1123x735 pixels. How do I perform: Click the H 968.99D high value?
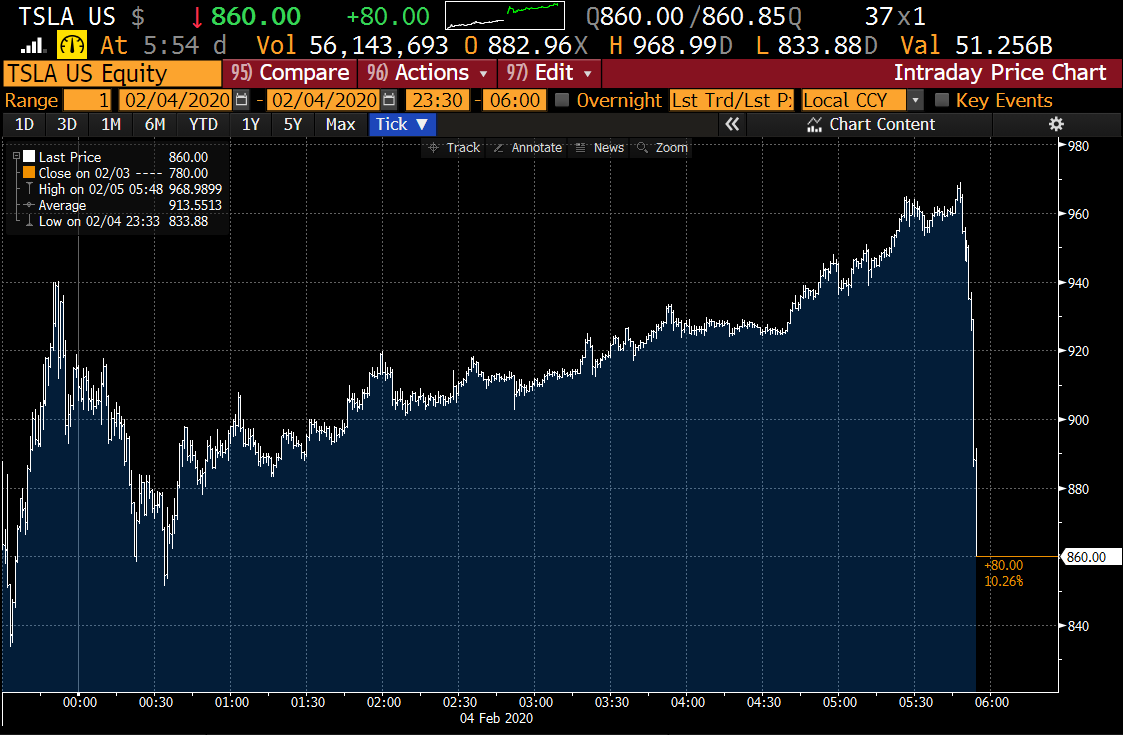tap(671, 45)
